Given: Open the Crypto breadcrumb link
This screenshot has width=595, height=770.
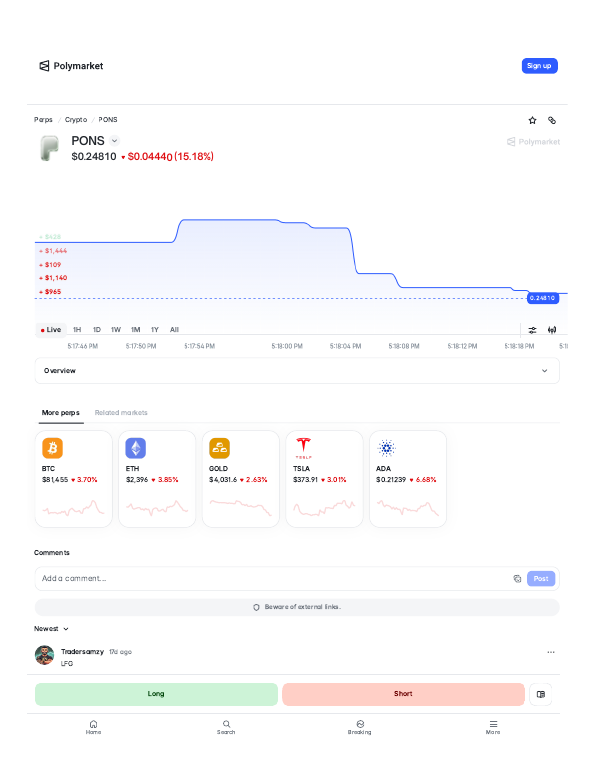Looking at the screenshot, I should [x=76, y=119].
